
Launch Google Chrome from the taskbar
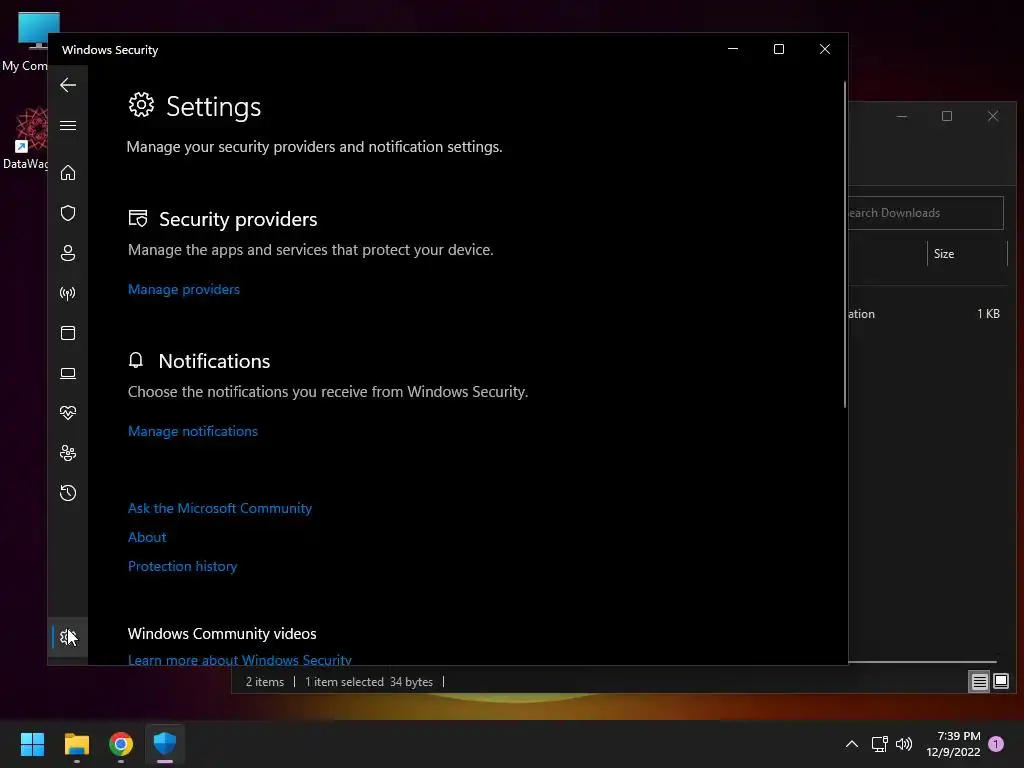[x=121, y=744]
